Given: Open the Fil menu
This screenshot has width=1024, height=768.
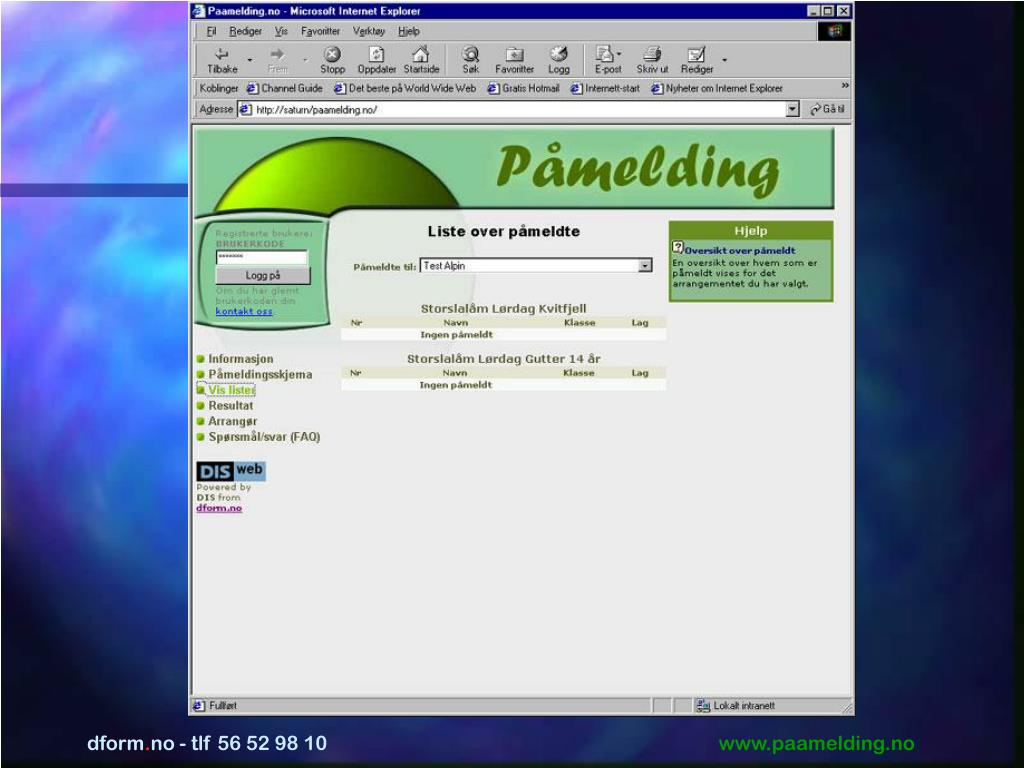Looking at the screenshot, I should tap(211, 31).
